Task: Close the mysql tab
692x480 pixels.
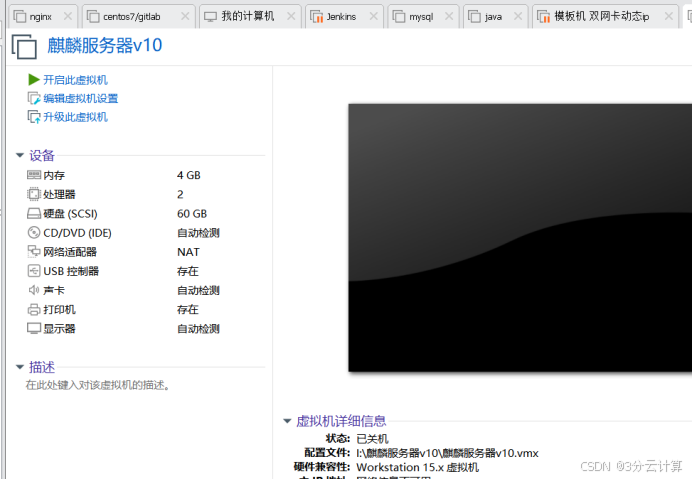Action: 449,16
